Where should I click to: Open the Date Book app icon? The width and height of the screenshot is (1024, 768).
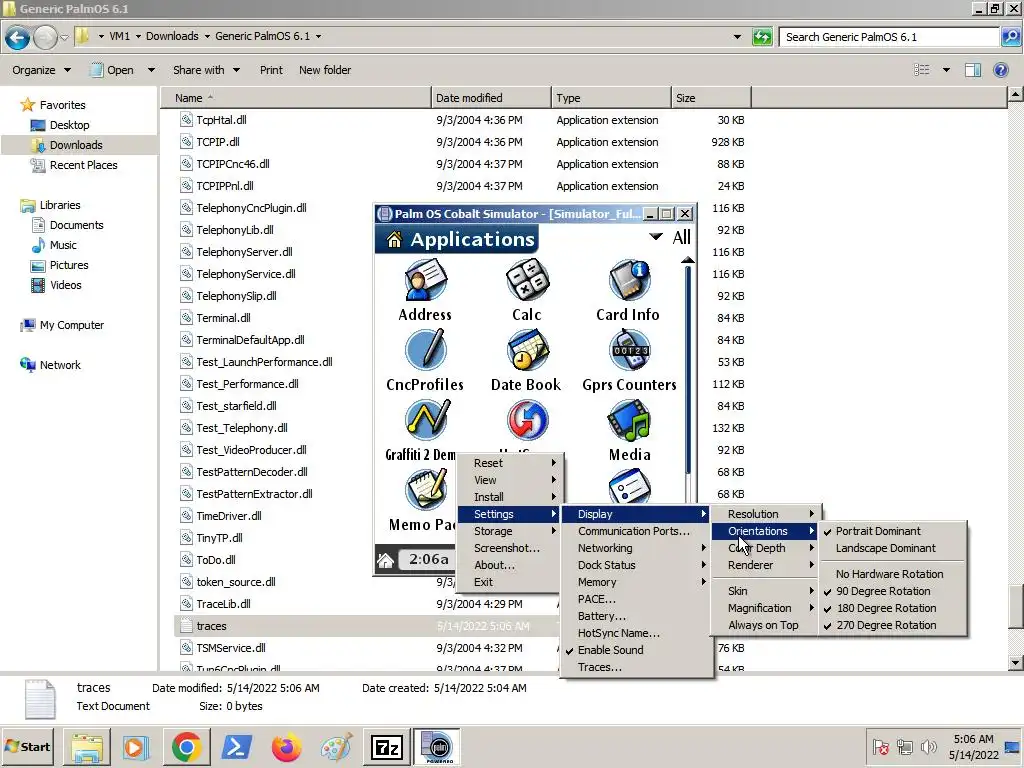coord(527,351)
